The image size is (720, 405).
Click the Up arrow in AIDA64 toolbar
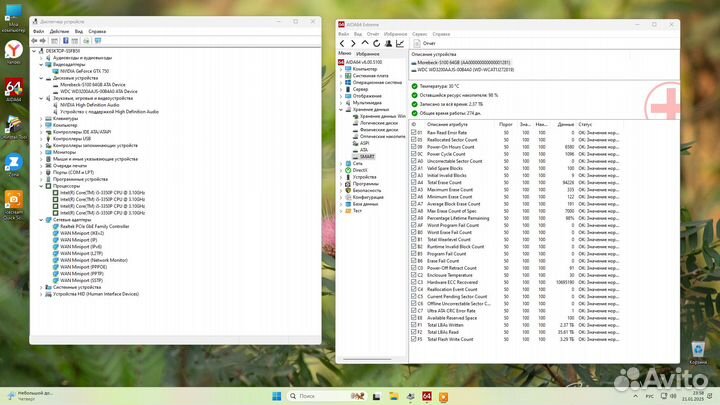point(365,43)
